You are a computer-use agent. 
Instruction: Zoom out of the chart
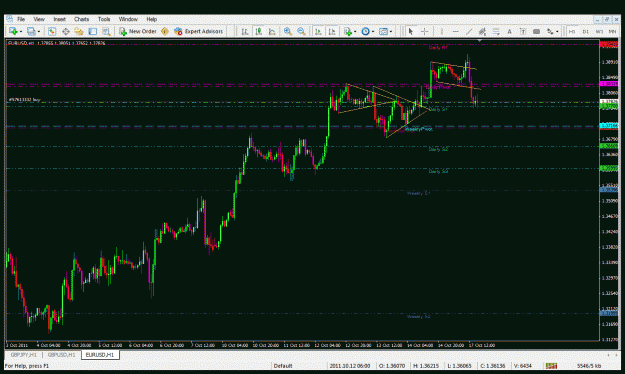[x=301, y=31]
